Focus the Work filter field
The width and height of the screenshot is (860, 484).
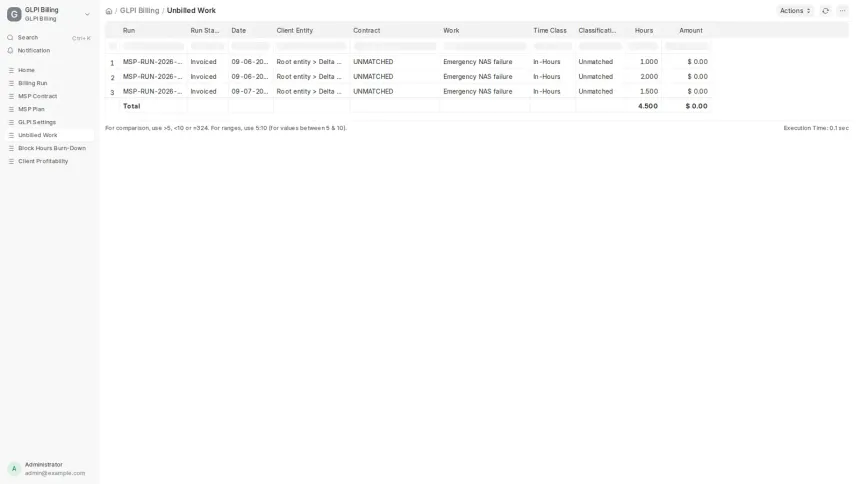[485, 46]
